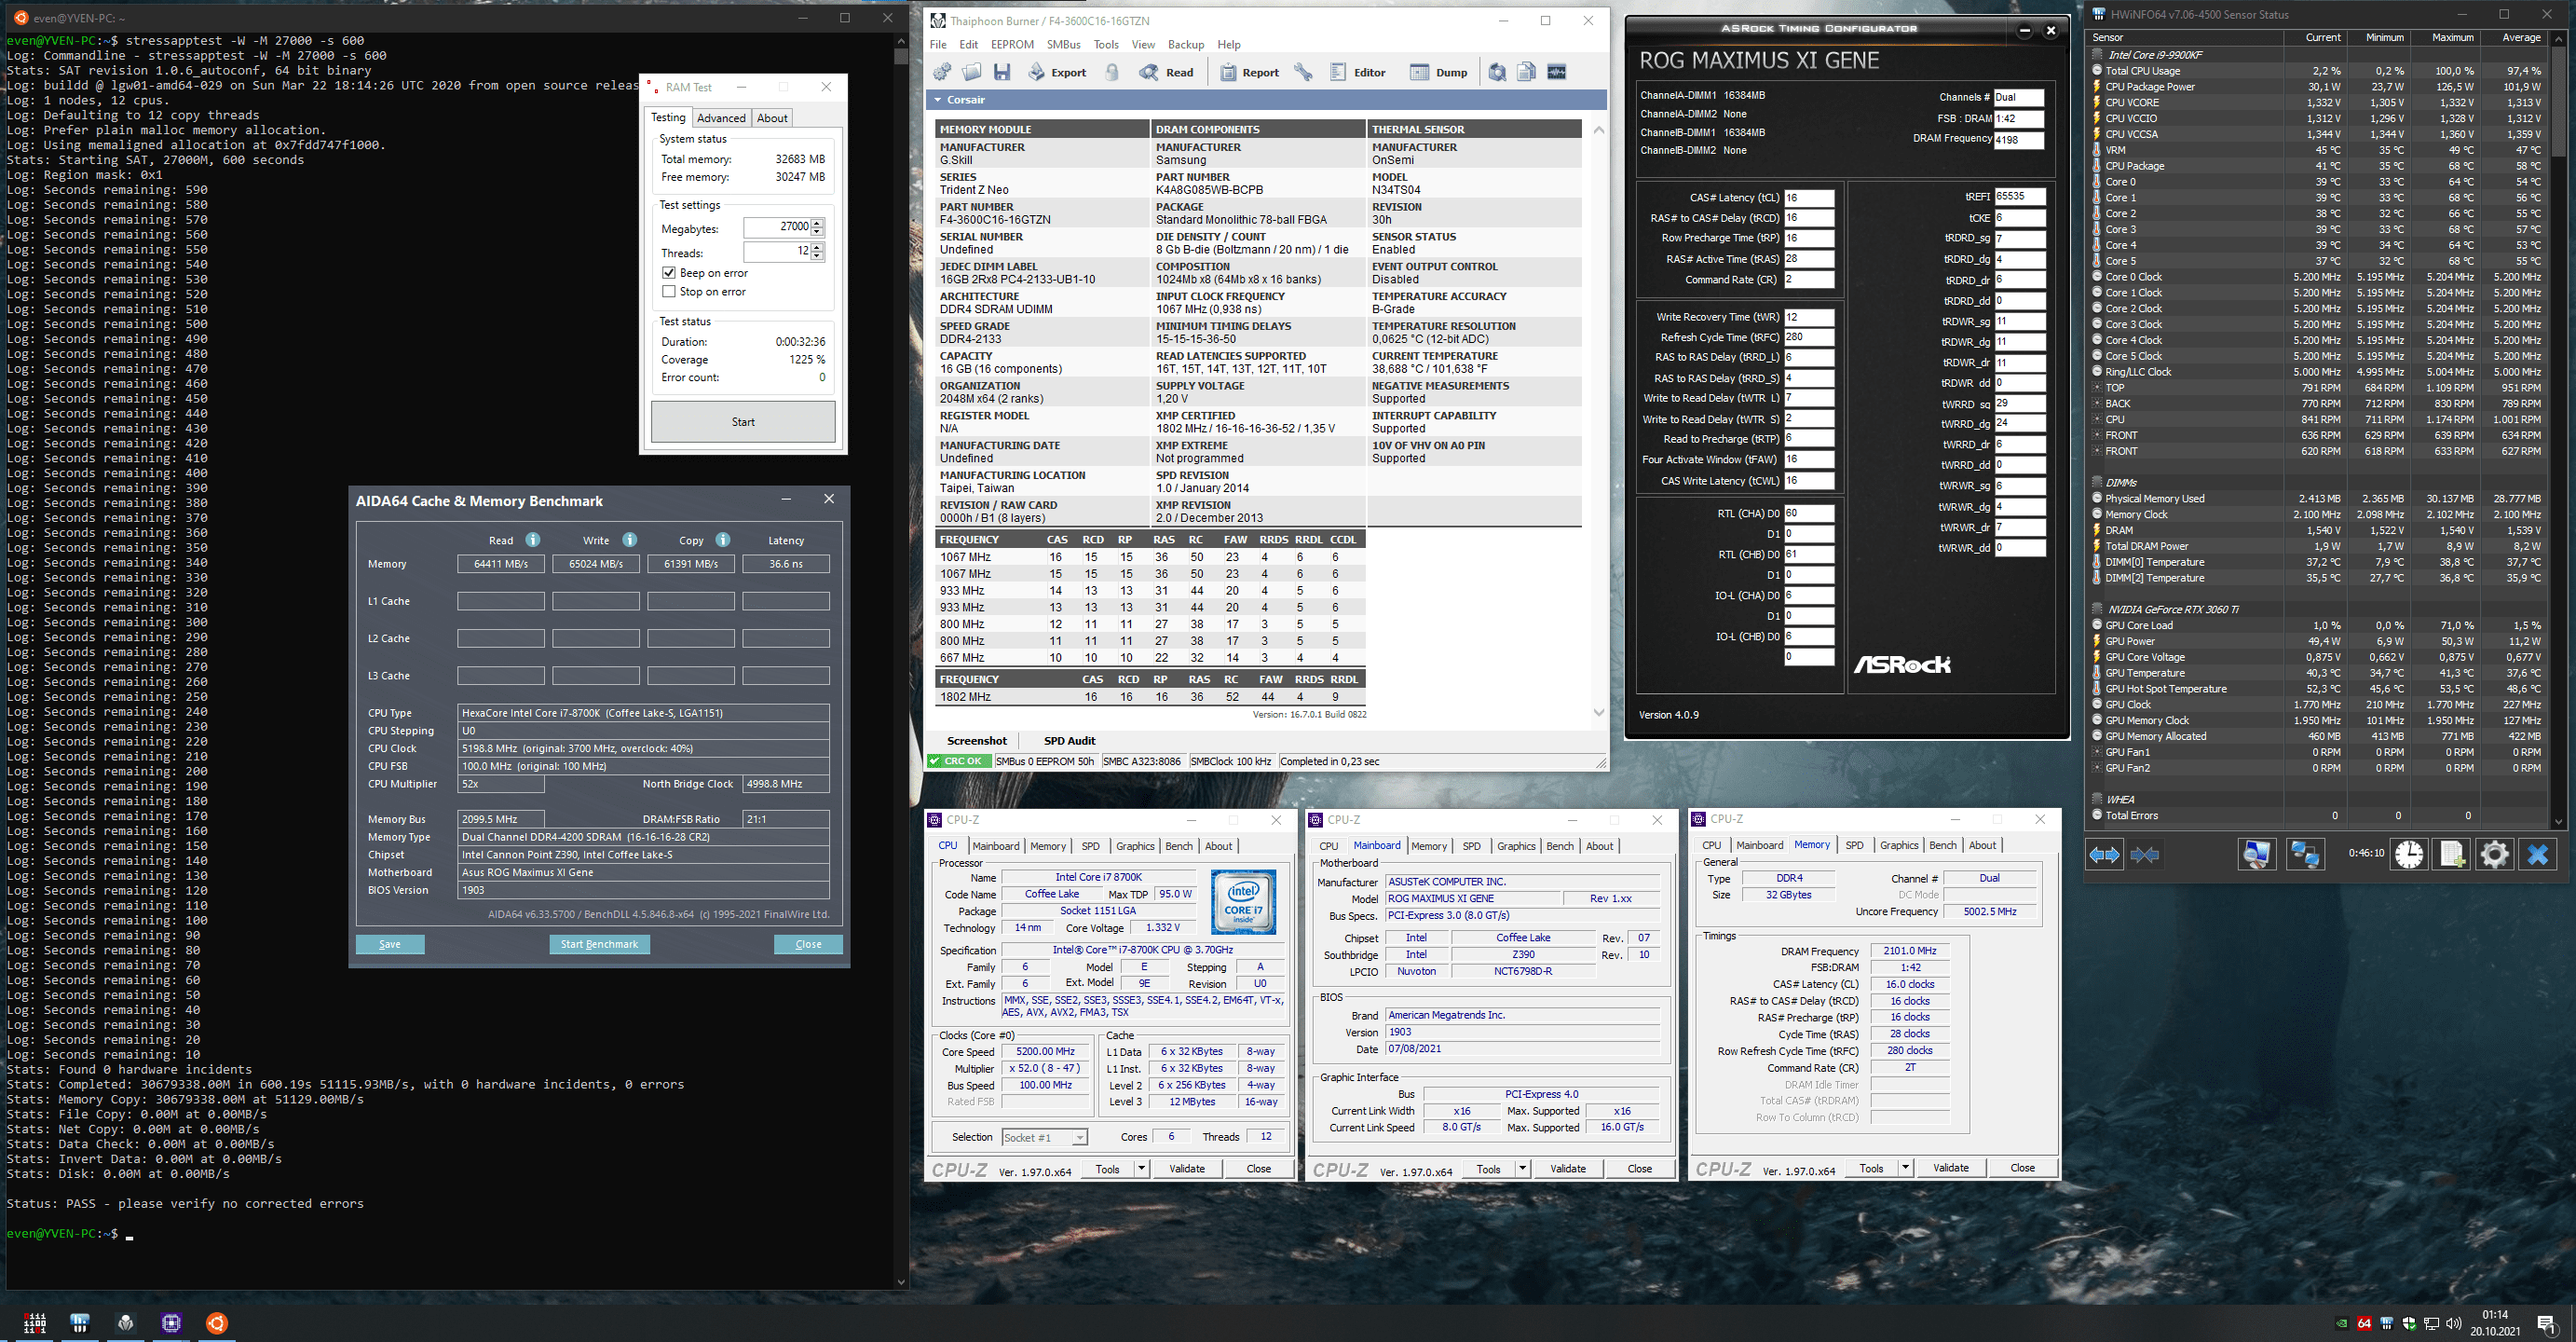
Task: Click Ubuntu icon in Windows taskbar
Action: click(216, 1323)
